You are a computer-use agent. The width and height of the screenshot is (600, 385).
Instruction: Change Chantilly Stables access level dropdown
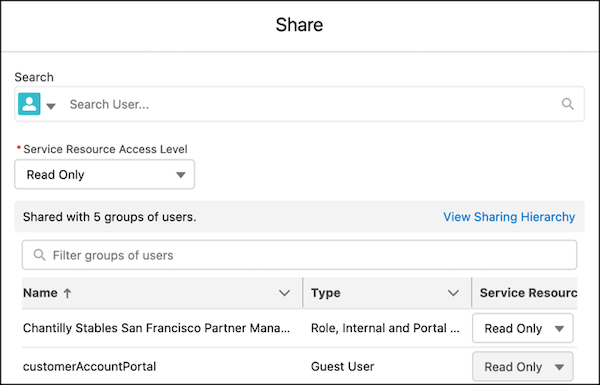(523, 328)
